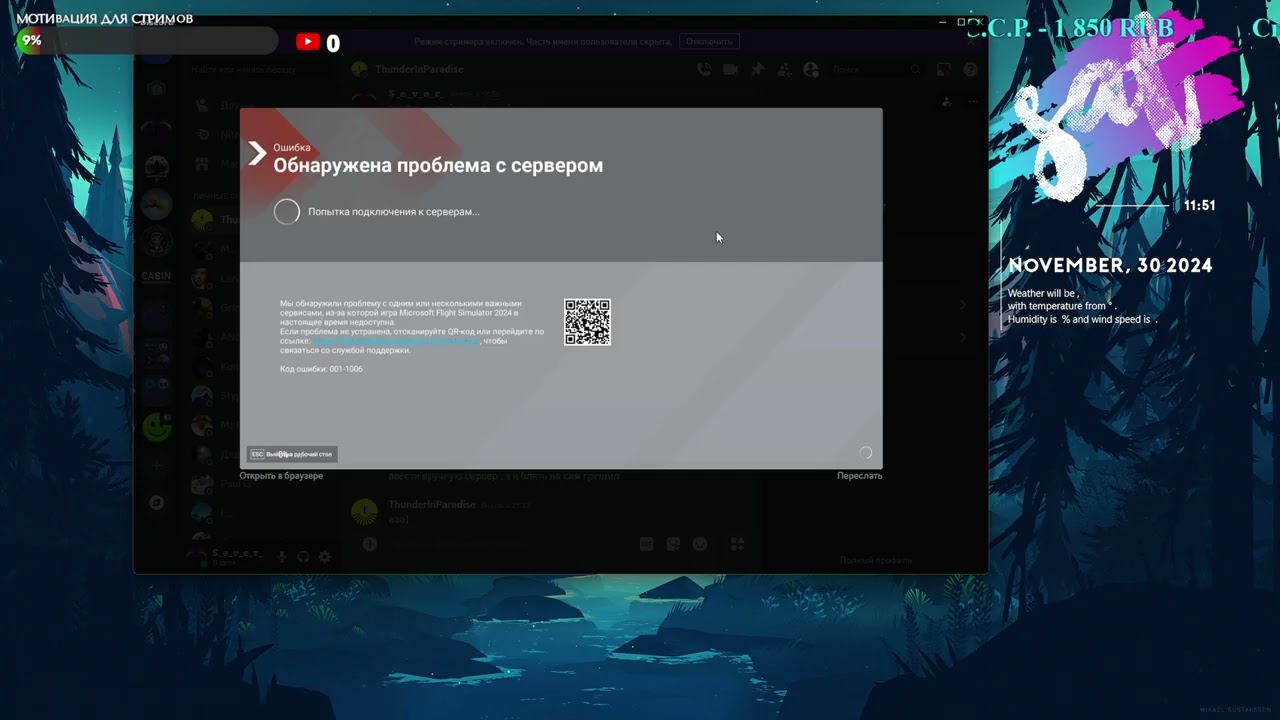Expand lower chevron in right profile panel
This screenshot has width=1280, height=720.
[x=963, y=337]
